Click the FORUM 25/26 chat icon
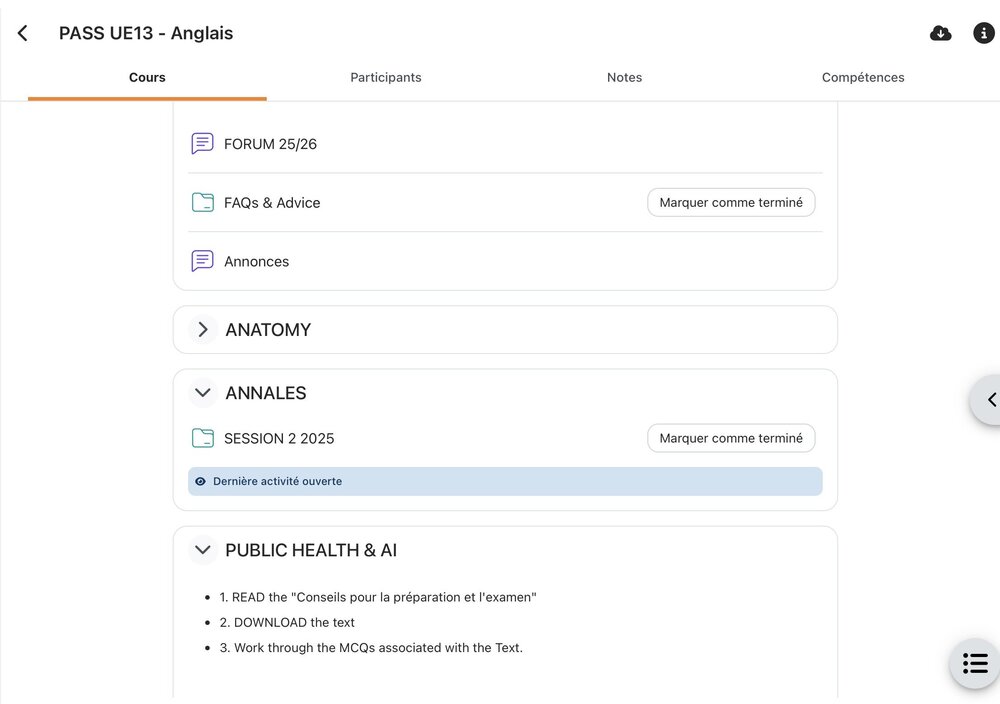The width and height of the screenshot is (1000, 704). tap(202, 144)
